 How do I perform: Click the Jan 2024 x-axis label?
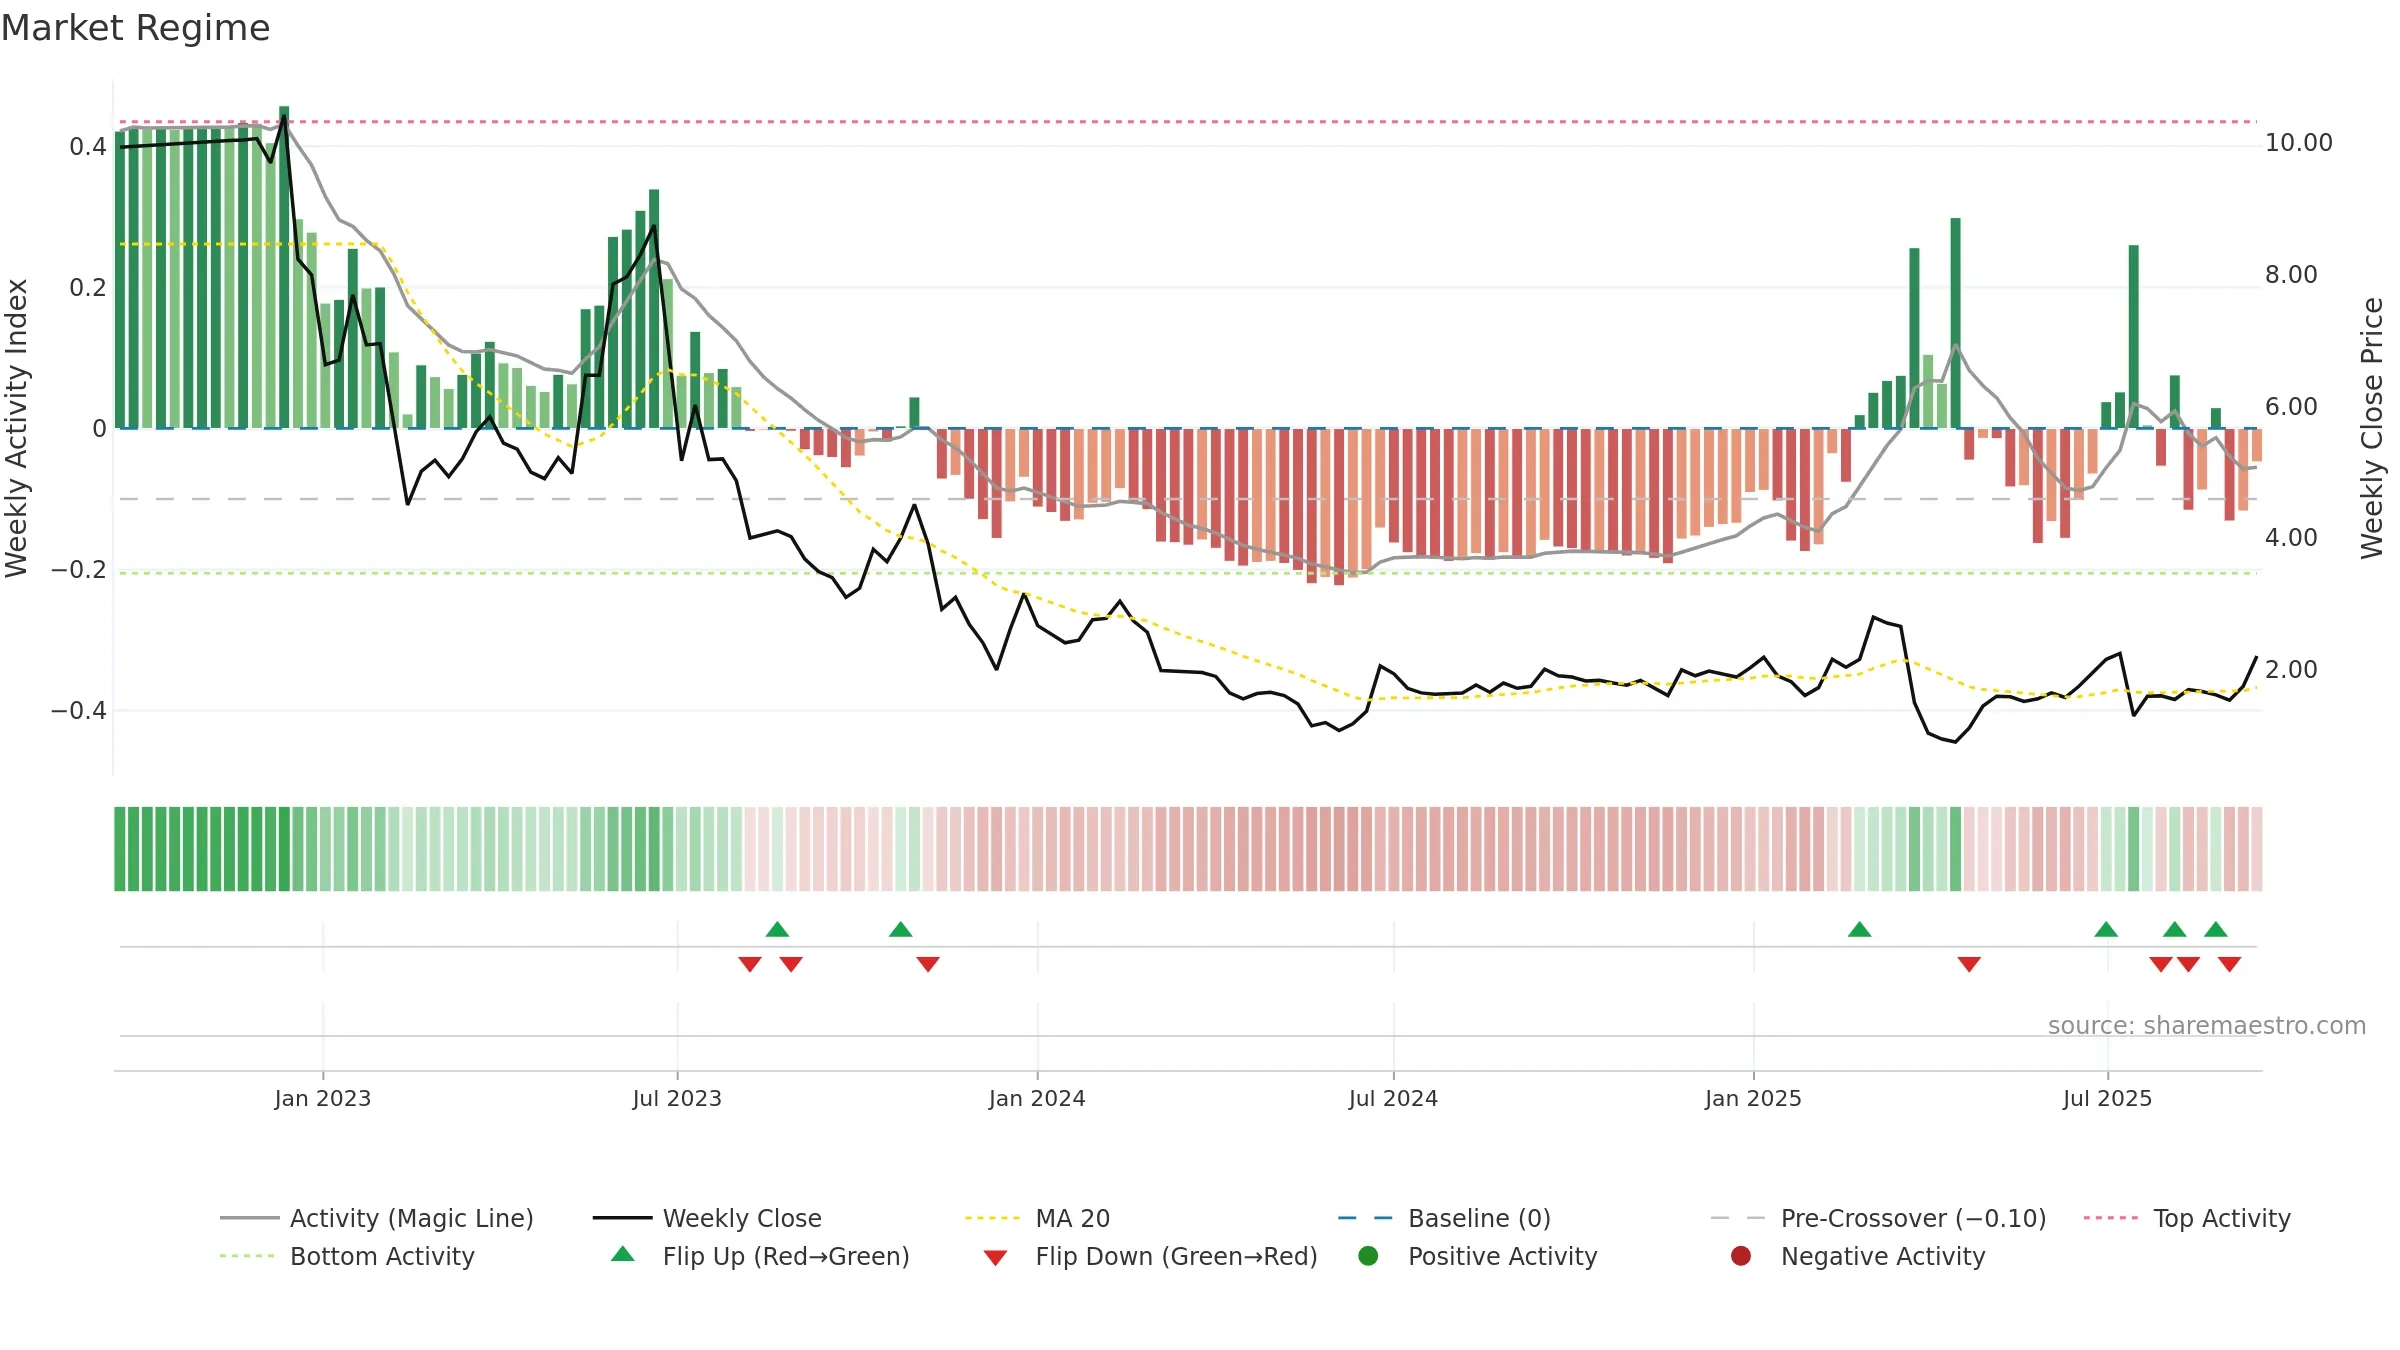(1037, 1099)
